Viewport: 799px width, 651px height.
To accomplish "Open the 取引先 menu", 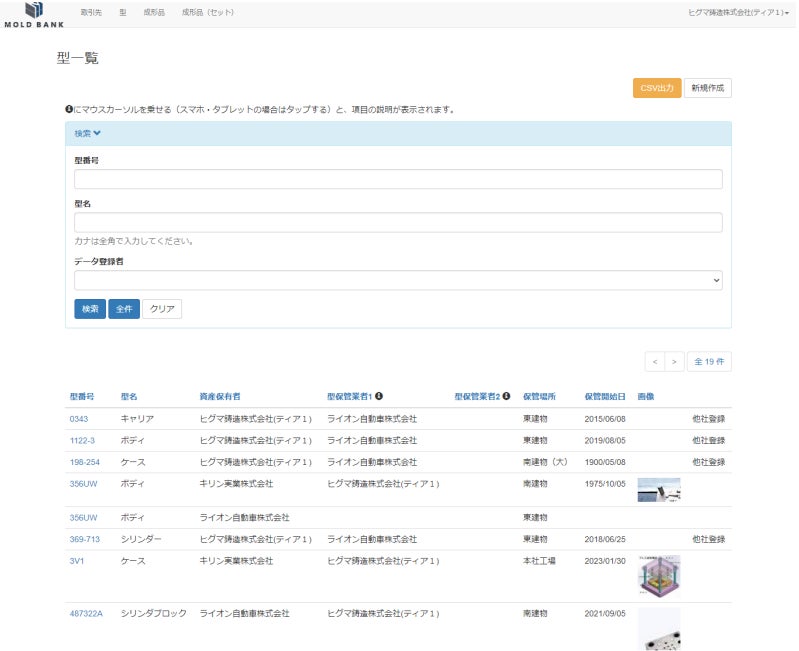I will [90, 12].
